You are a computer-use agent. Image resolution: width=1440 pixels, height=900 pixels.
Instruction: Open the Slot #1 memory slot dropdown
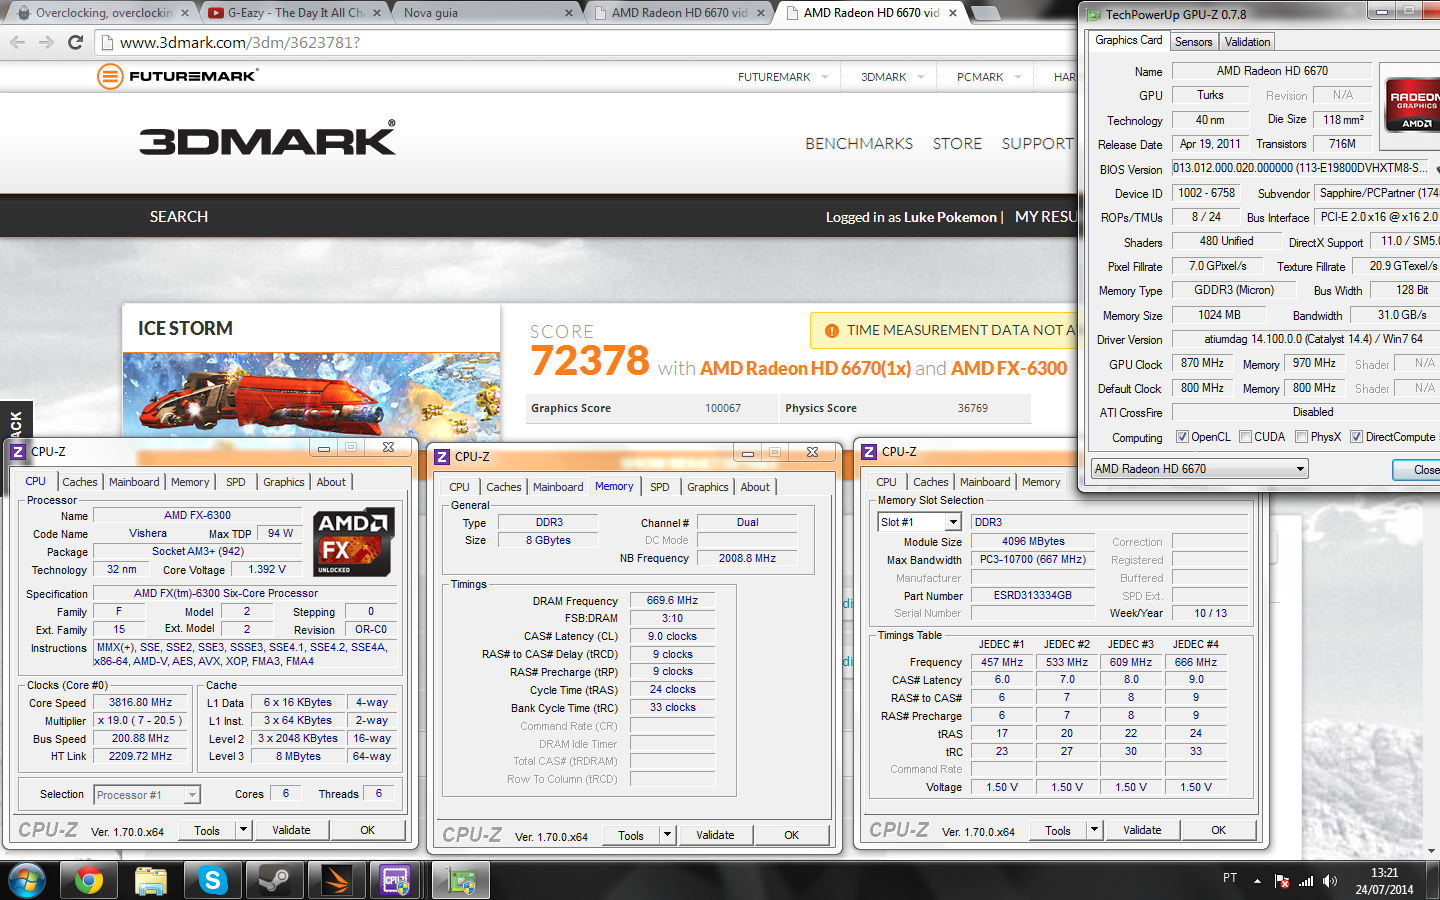click(x=920, y=522)
